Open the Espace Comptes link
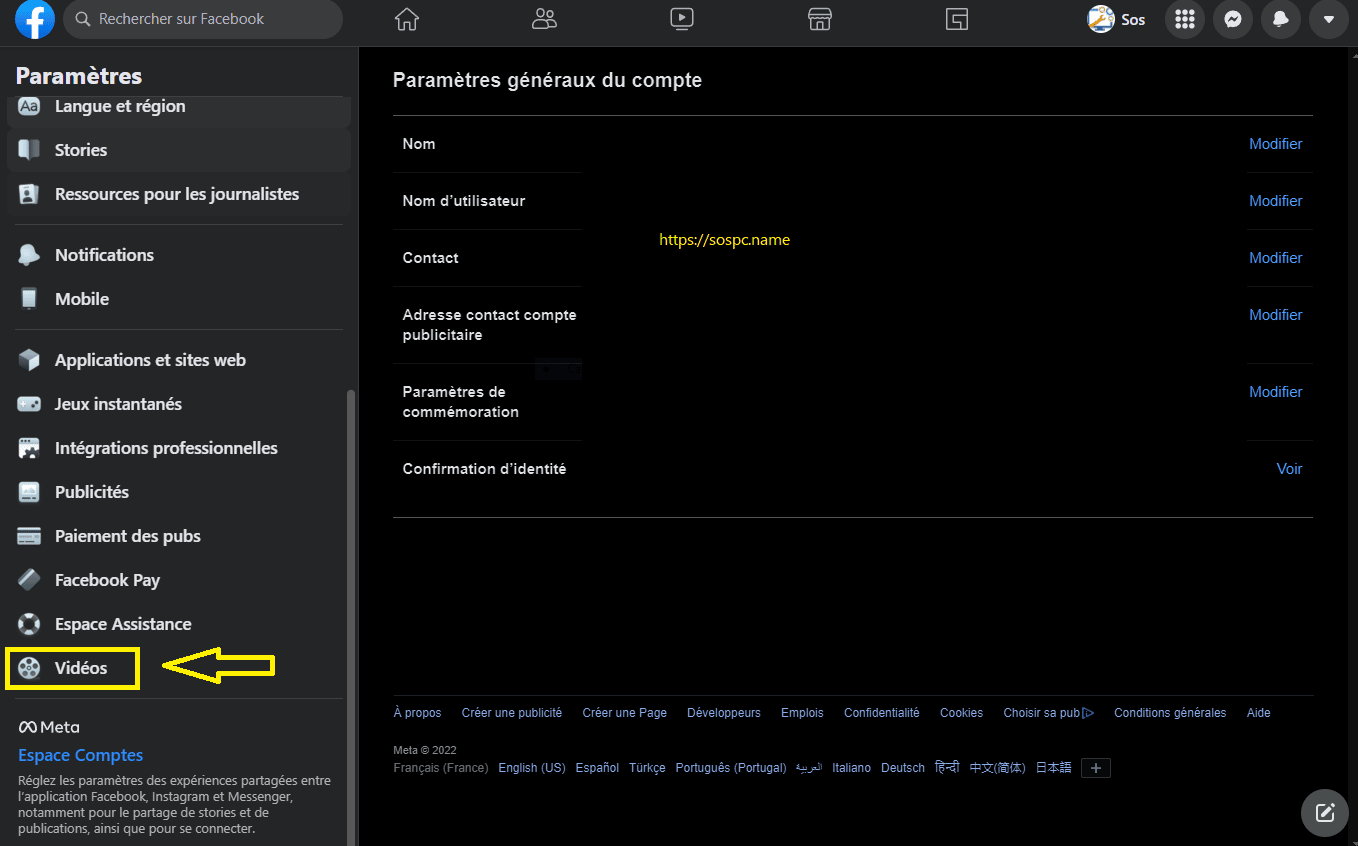This screenshot has width=1358, height=846. [80, 756]
